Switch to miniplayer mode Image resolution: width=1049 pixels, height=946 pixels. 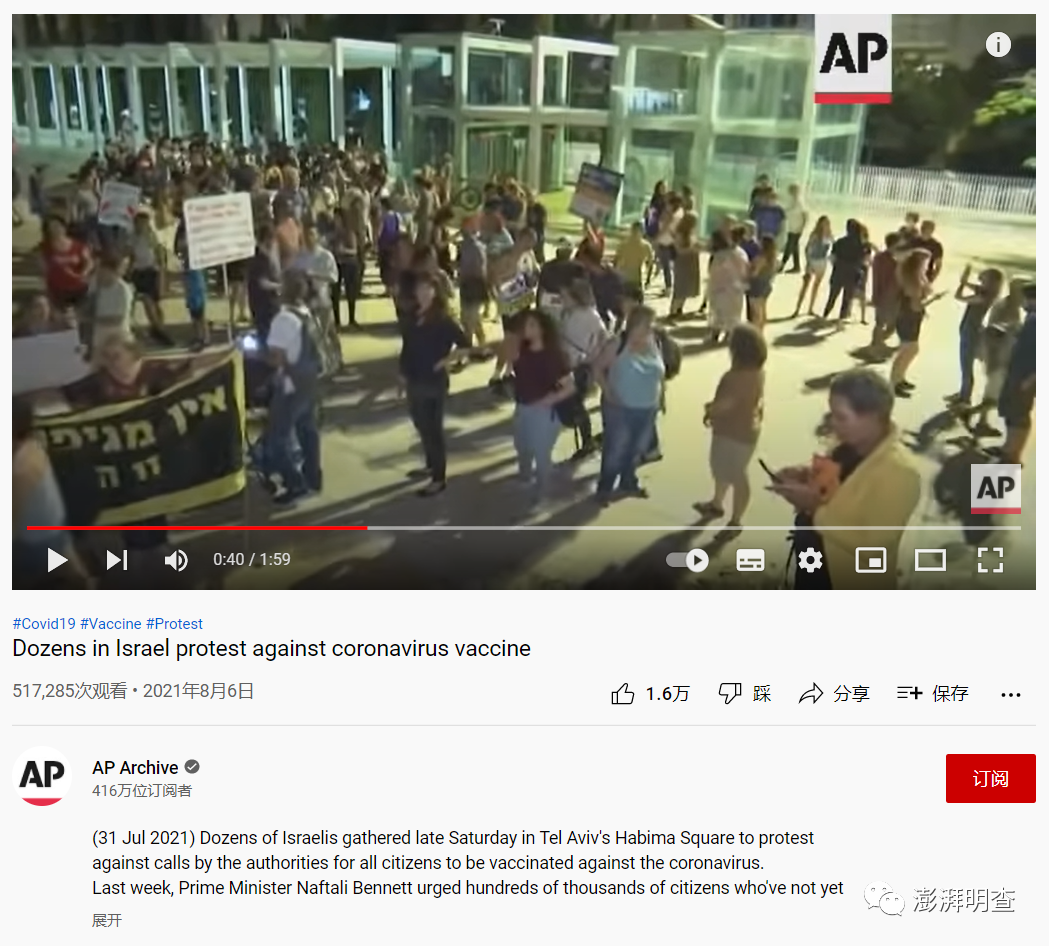[x=870, y=560]
